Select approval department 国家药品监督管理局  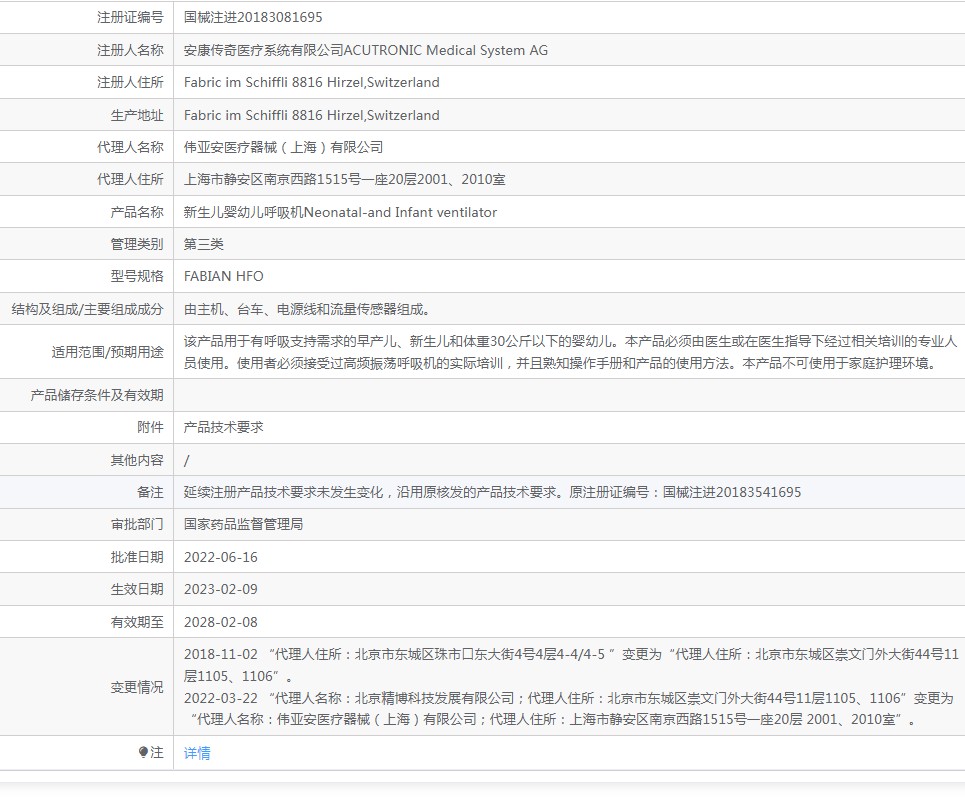(243, 525)
